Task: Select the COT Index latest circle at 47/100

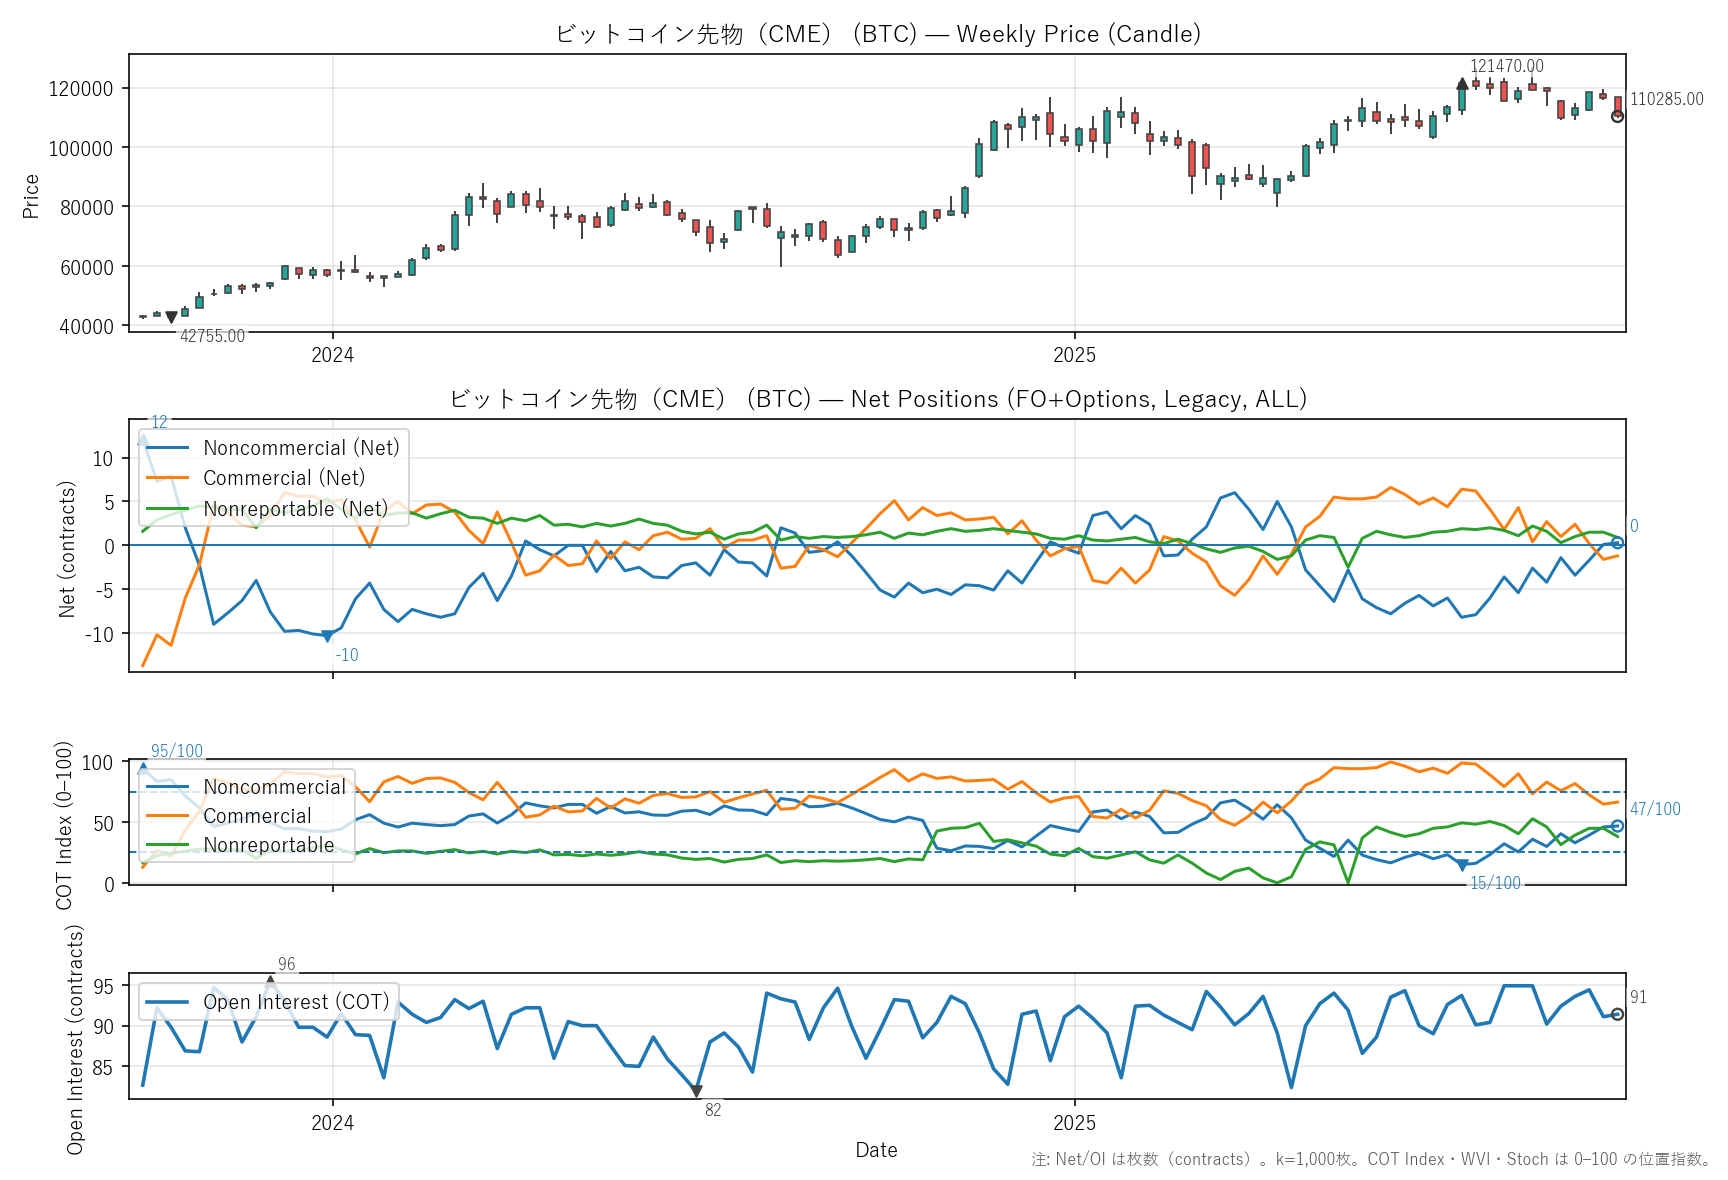Action: coord(1617,826)
